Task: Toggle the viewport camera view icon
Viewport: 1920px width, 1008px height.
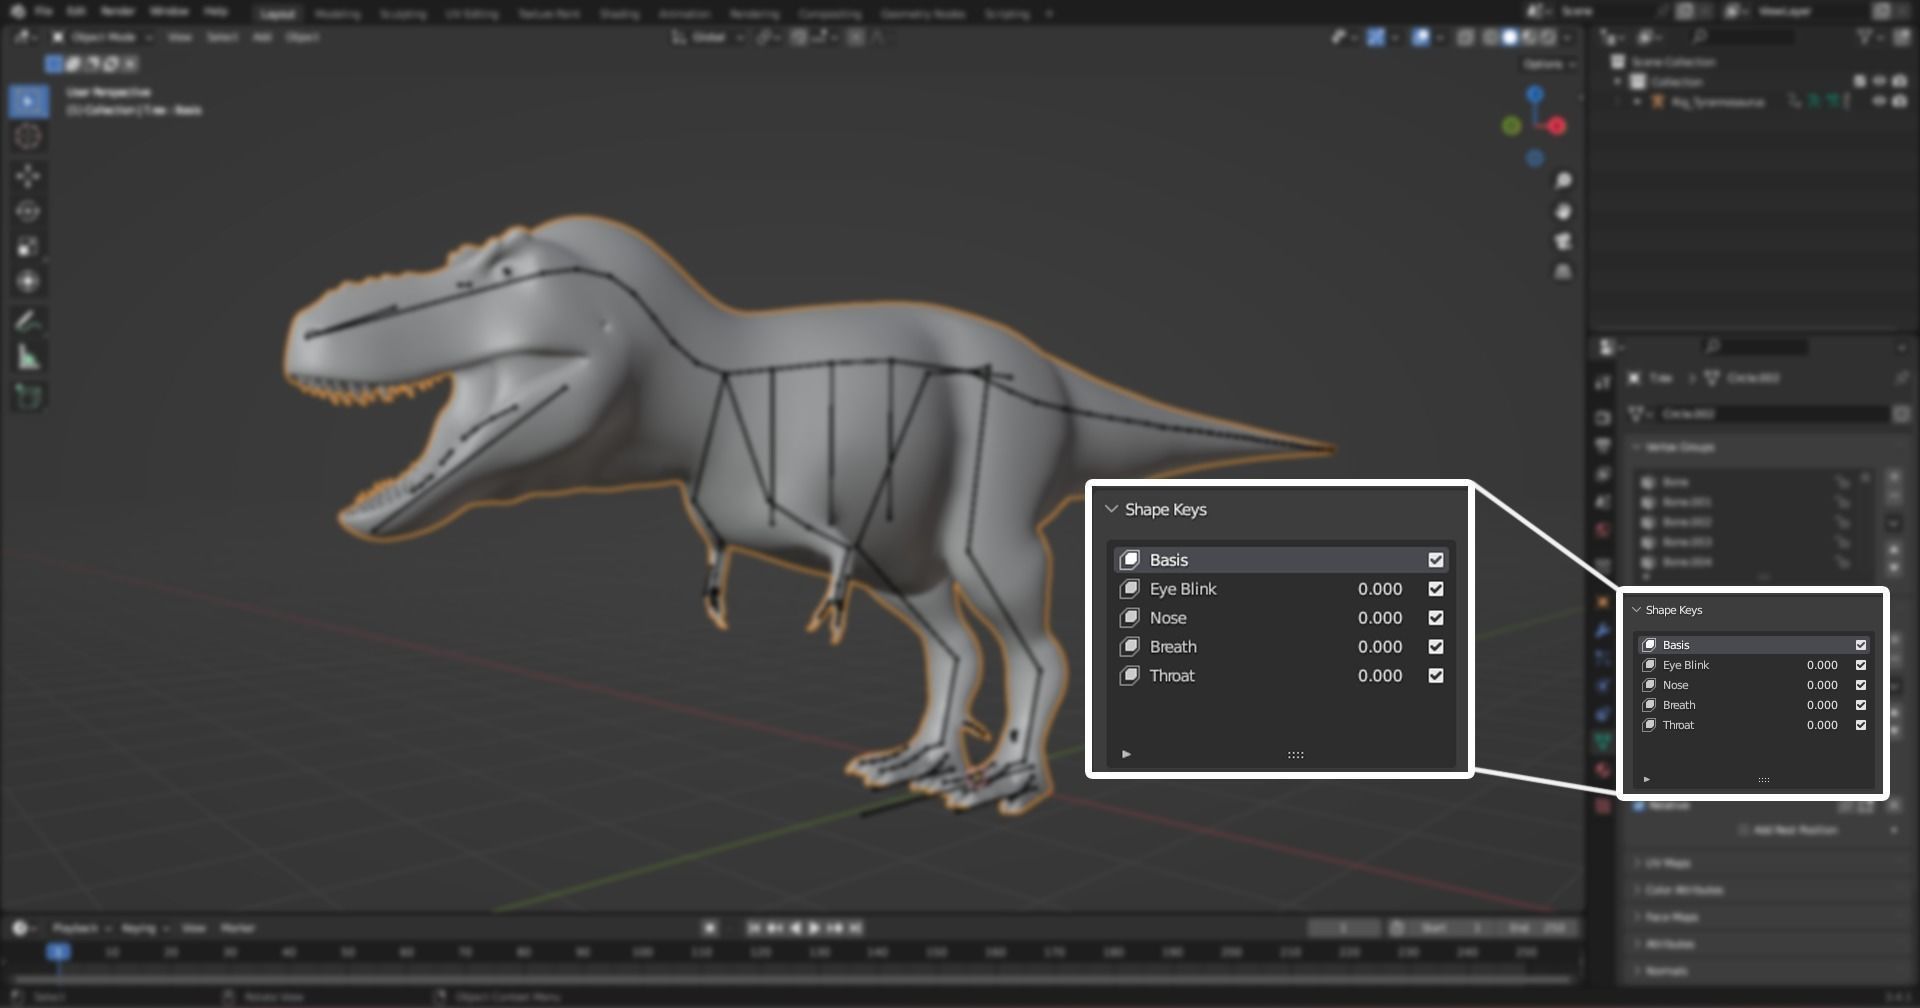Action: 1563,241
